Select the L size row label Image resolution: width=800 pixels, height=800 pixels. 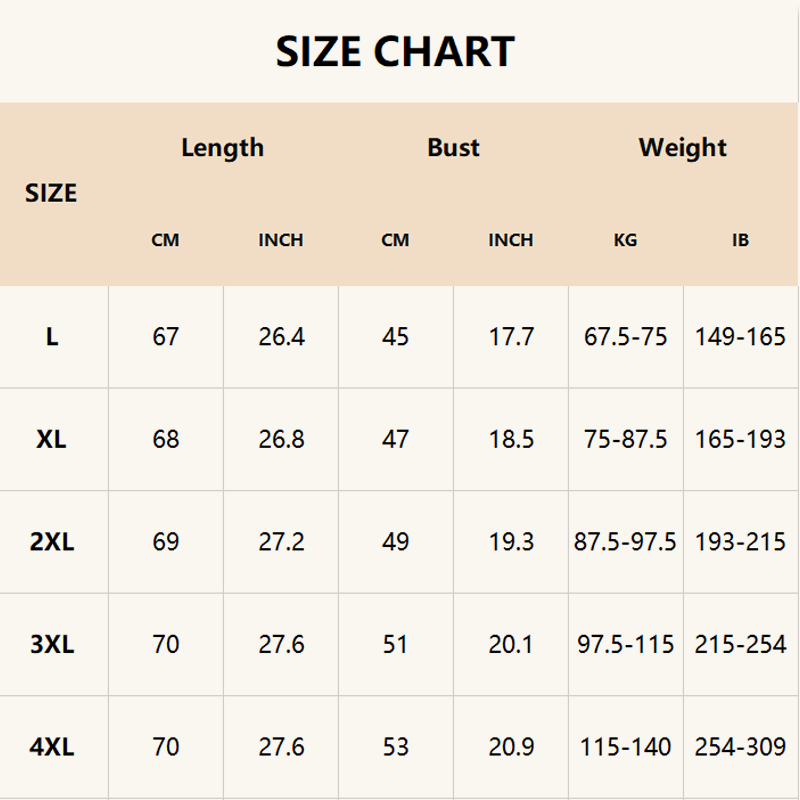click(52, 337)
